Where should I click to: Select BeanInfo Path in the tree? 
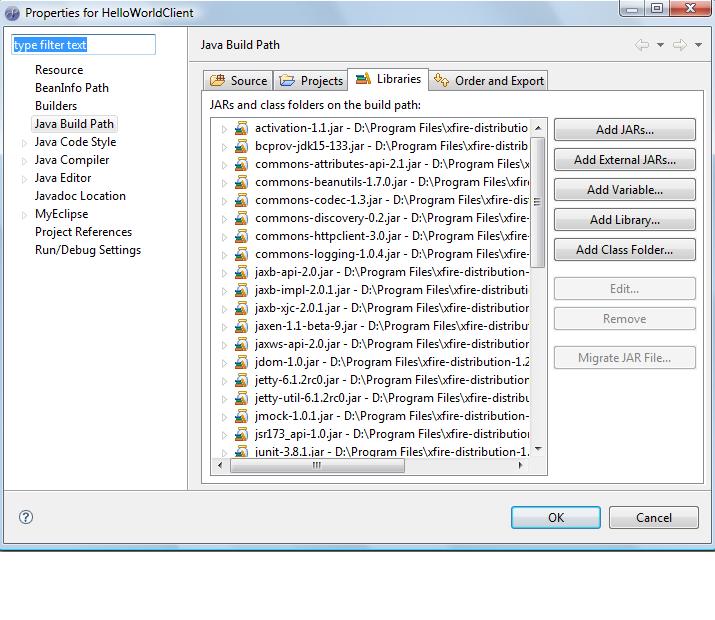click(72, 88)
